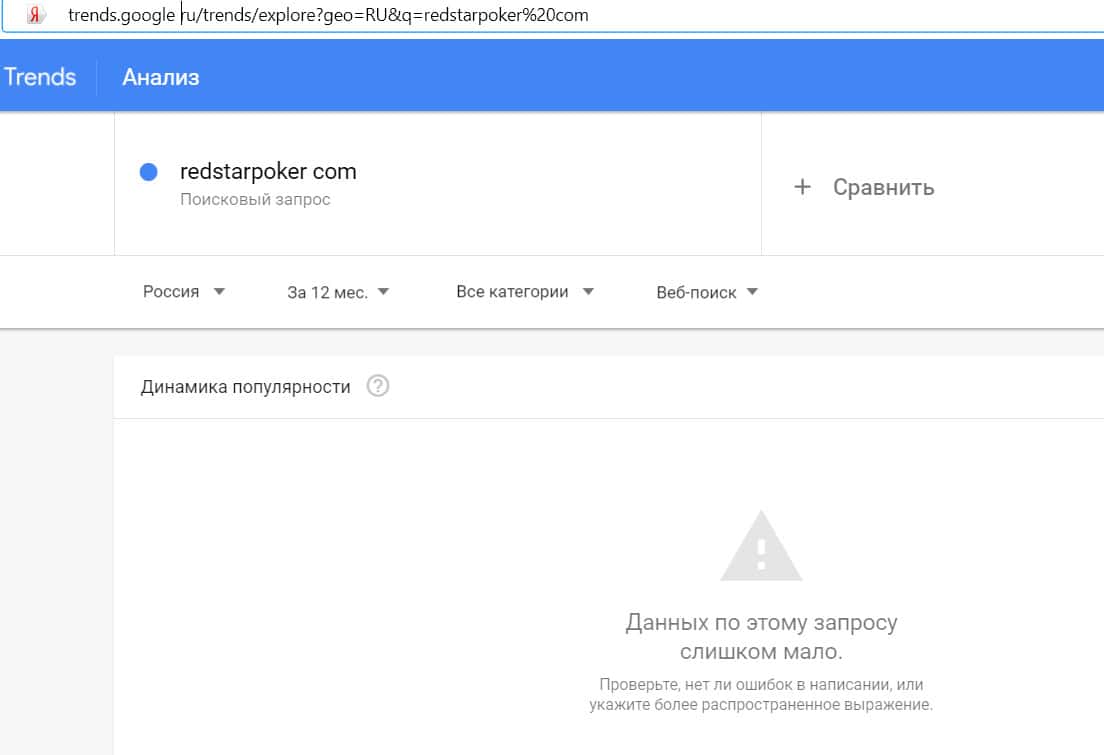Screen dimensions: 1104x755
Task: Click the Динамика популярности heading
Action: pos(245,387)
